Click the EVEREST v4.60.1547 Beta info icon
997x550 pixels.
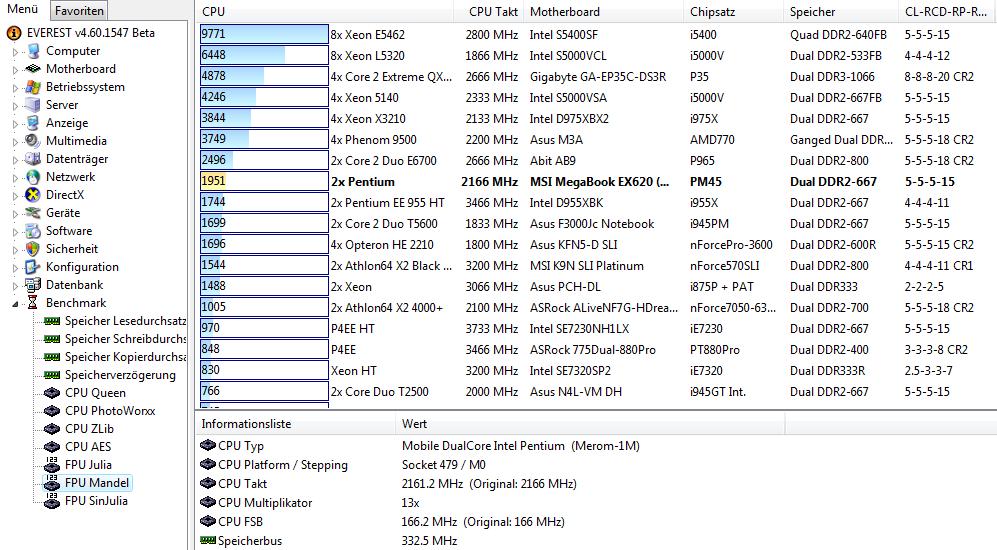pyautogui.click(x=13, y=33)
